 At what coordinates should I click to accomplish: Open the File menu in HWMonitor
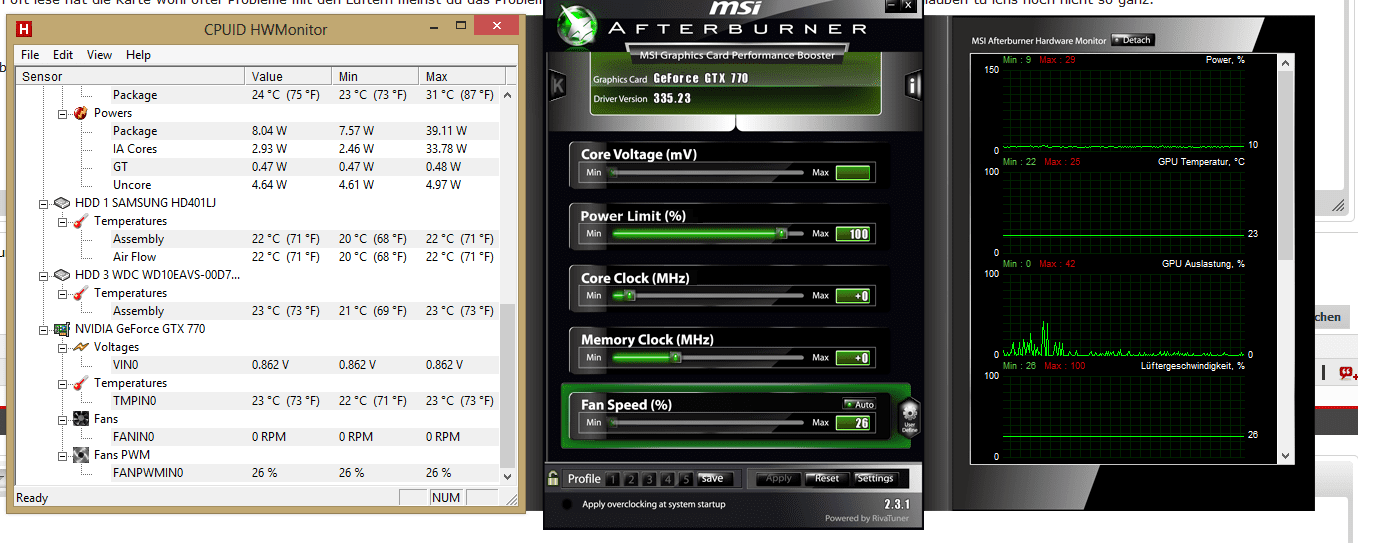pyautogui.click(x=30, y=55)
